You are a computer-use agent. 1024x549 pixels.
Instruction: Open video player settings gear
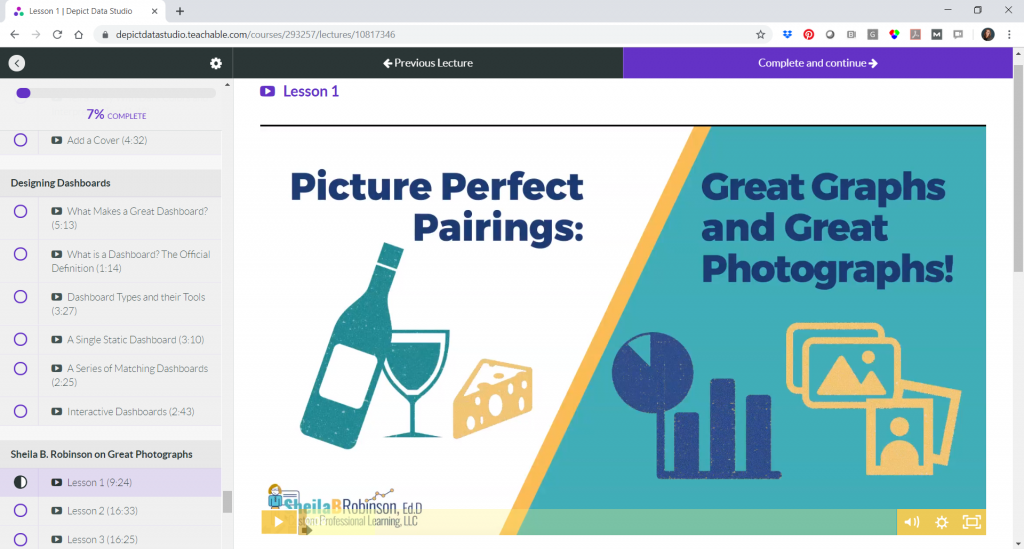[941, 522]
